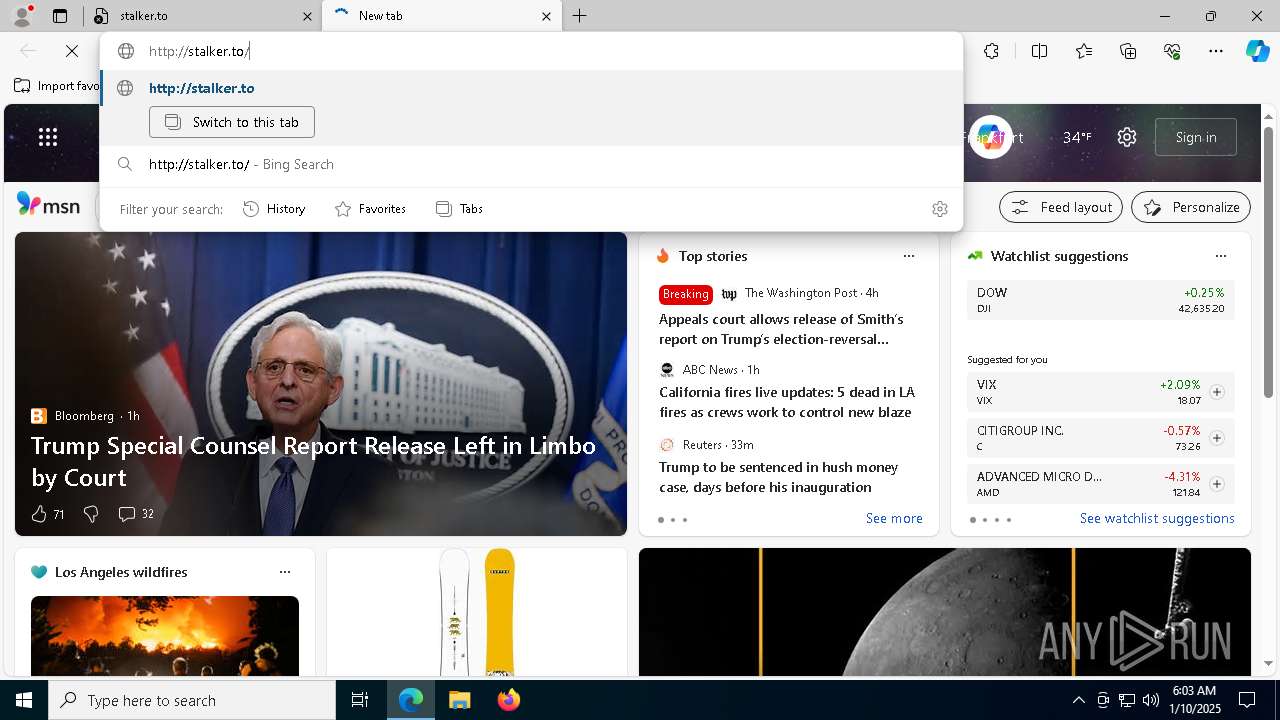This screenshot has height=720, width=1280.
Task: Open the tab actions menu icon
Action: coord(60,16)
